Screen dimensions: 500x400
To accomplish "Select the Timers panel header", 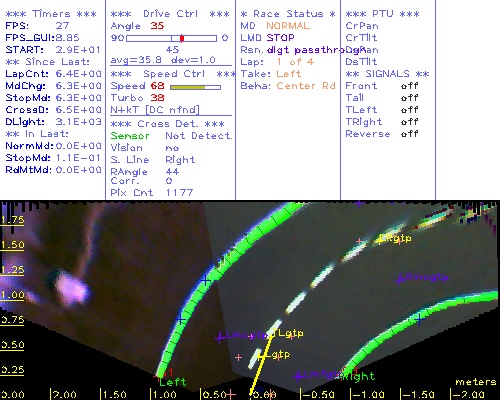I will (51, 14).
